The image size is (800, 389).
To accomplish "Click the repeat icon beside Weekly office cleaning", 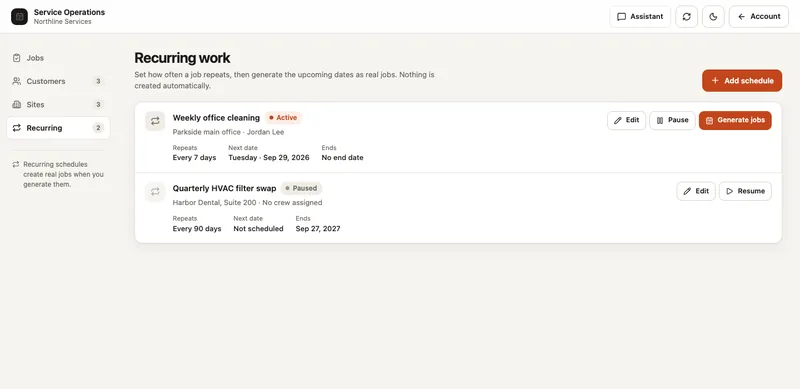I will [155, 121].
